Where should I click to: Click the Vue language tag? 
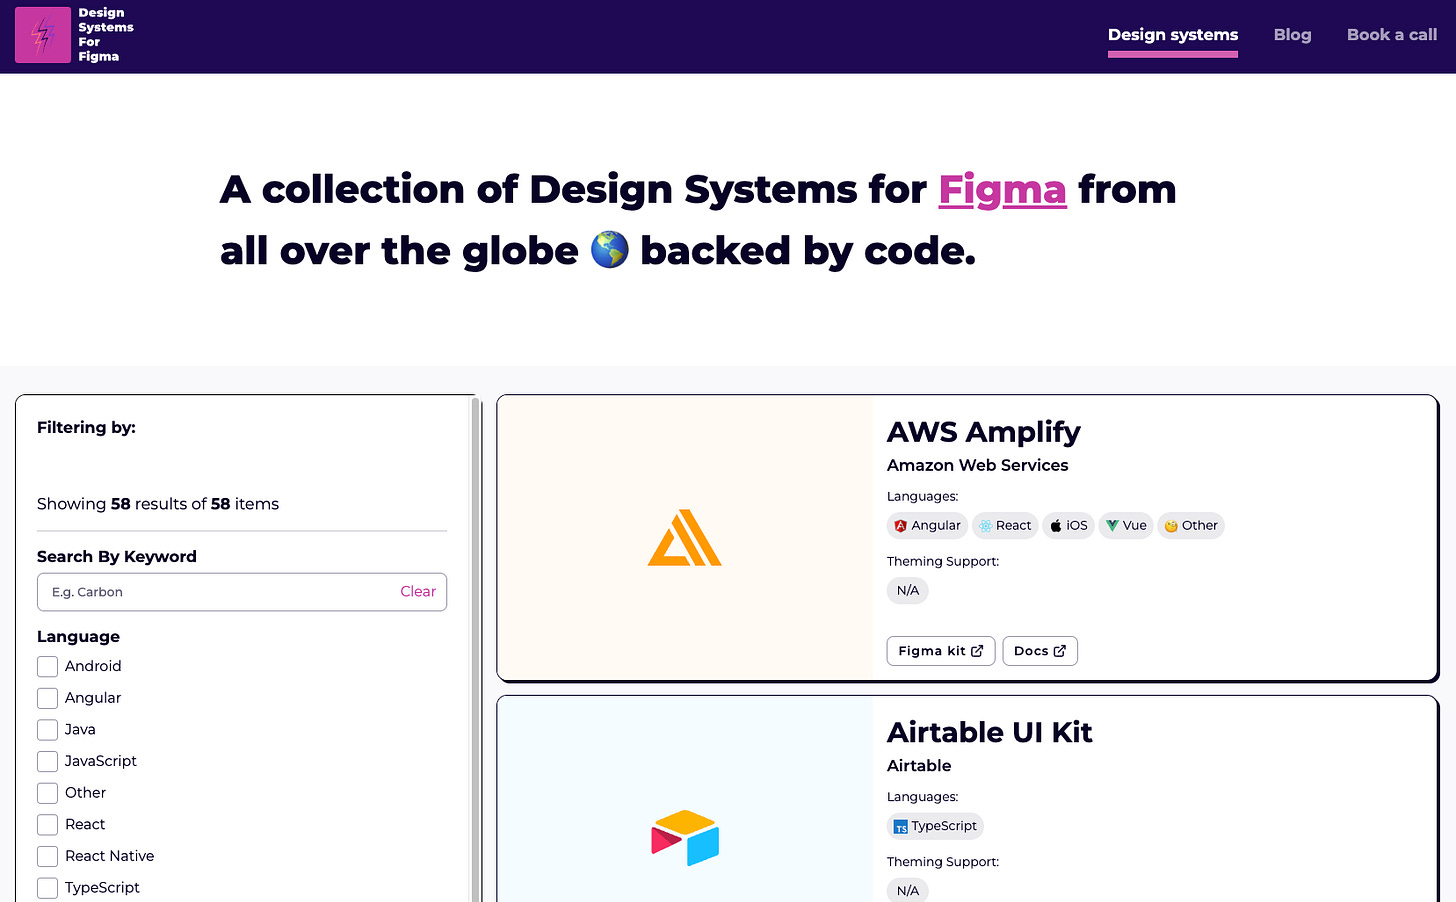tap(1126, 526)
